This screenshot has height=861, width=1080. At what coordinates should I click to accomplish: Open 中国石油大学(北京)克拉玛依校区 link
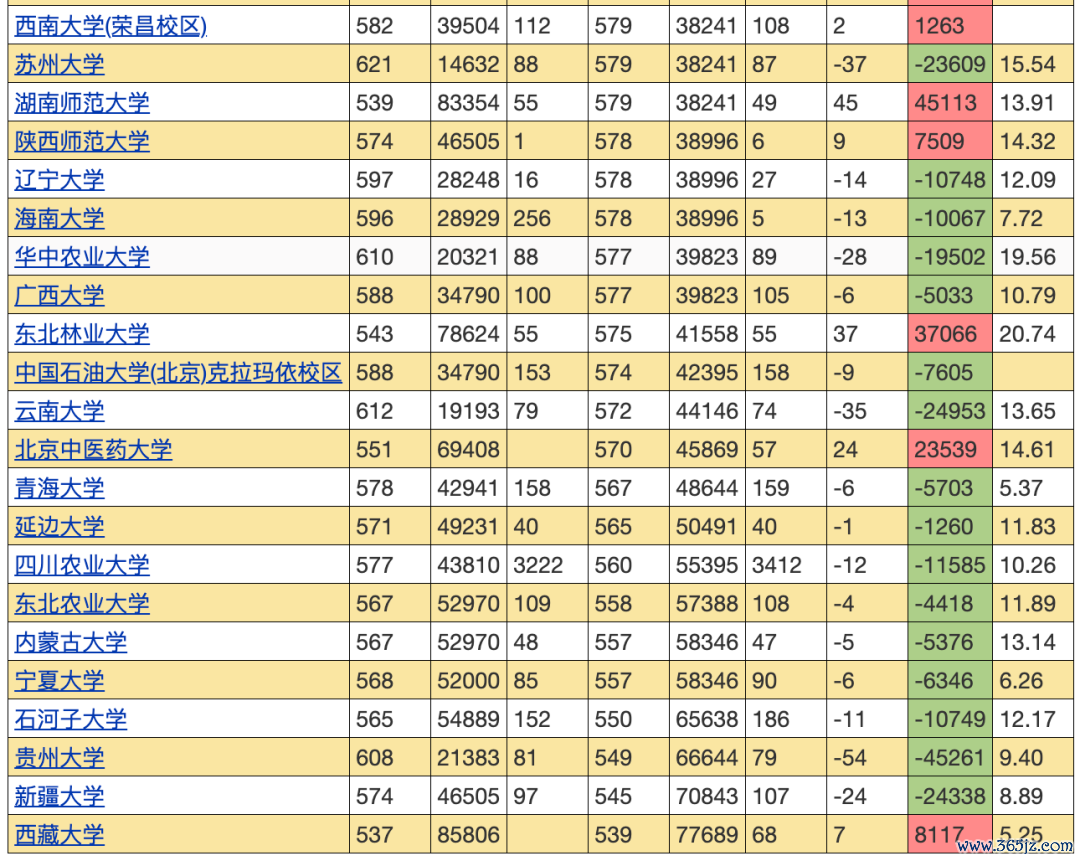(178, 373)
